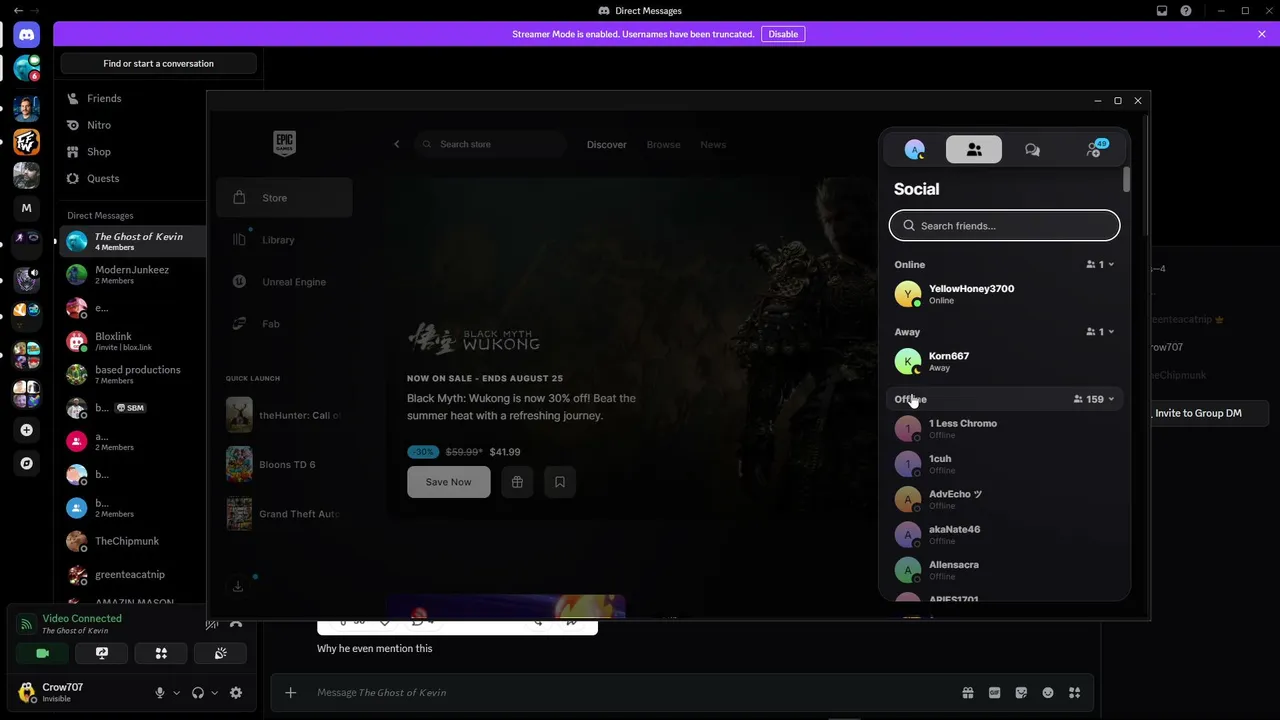The image size is (1280, 720).
Task: Open Discord home direct messages icon
Action: pos(27,35)
